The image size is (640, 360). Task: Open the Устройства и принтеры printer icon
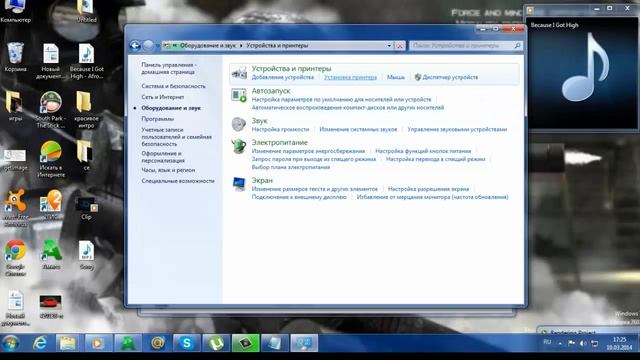pos(239,73)
